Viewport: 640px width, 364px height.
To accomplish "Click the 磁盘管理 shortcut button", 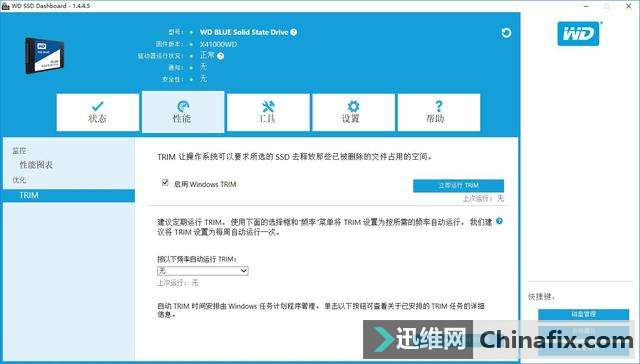I will tap(583, 314).
